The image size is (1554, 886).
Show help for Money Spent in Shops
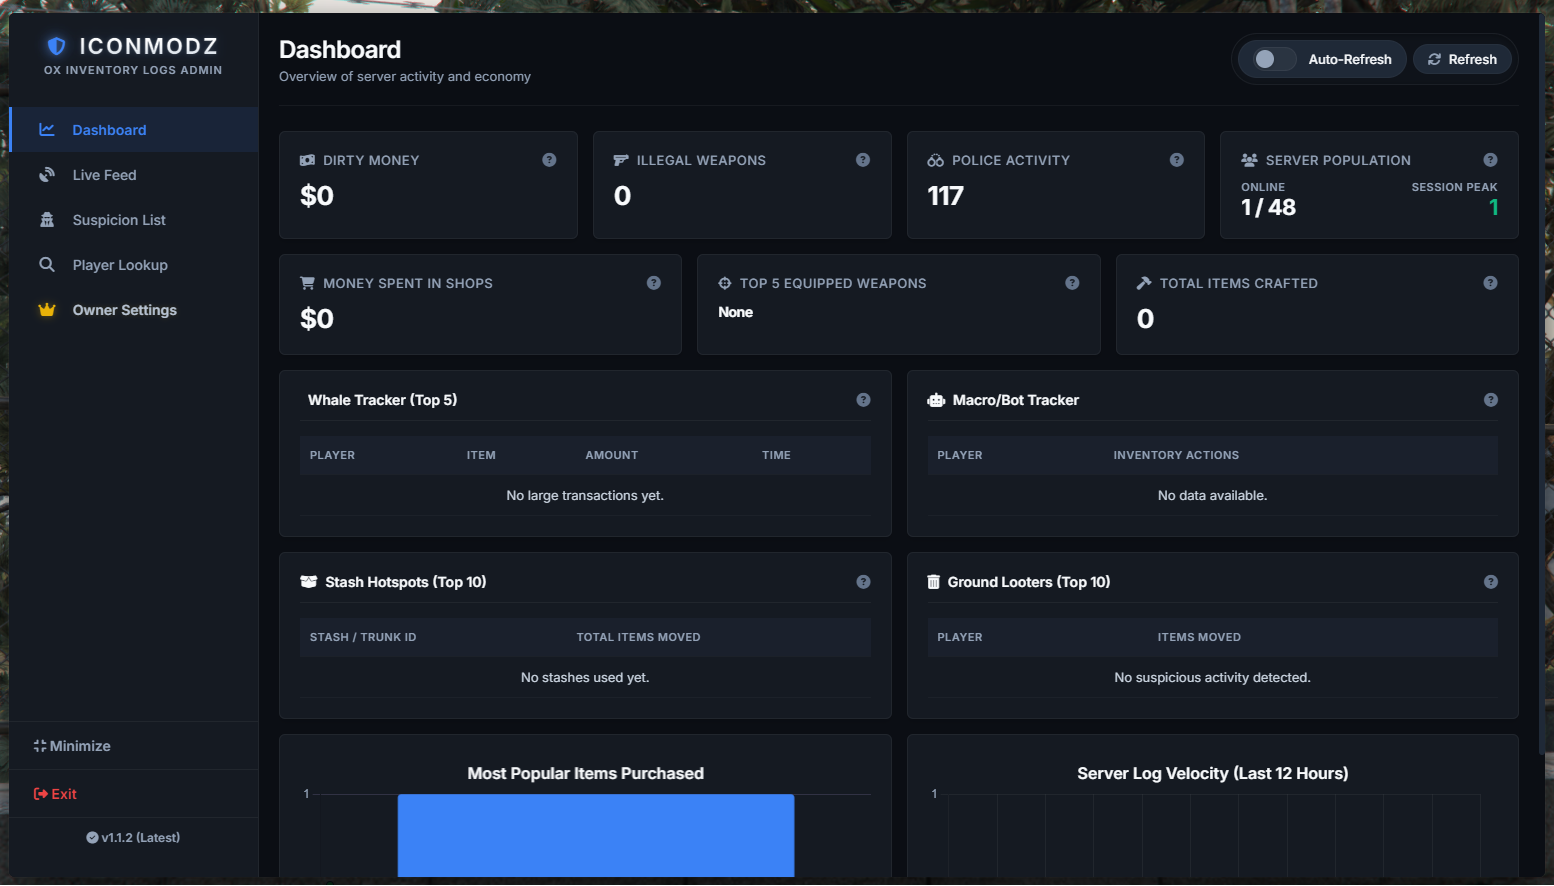pos(654,283)
